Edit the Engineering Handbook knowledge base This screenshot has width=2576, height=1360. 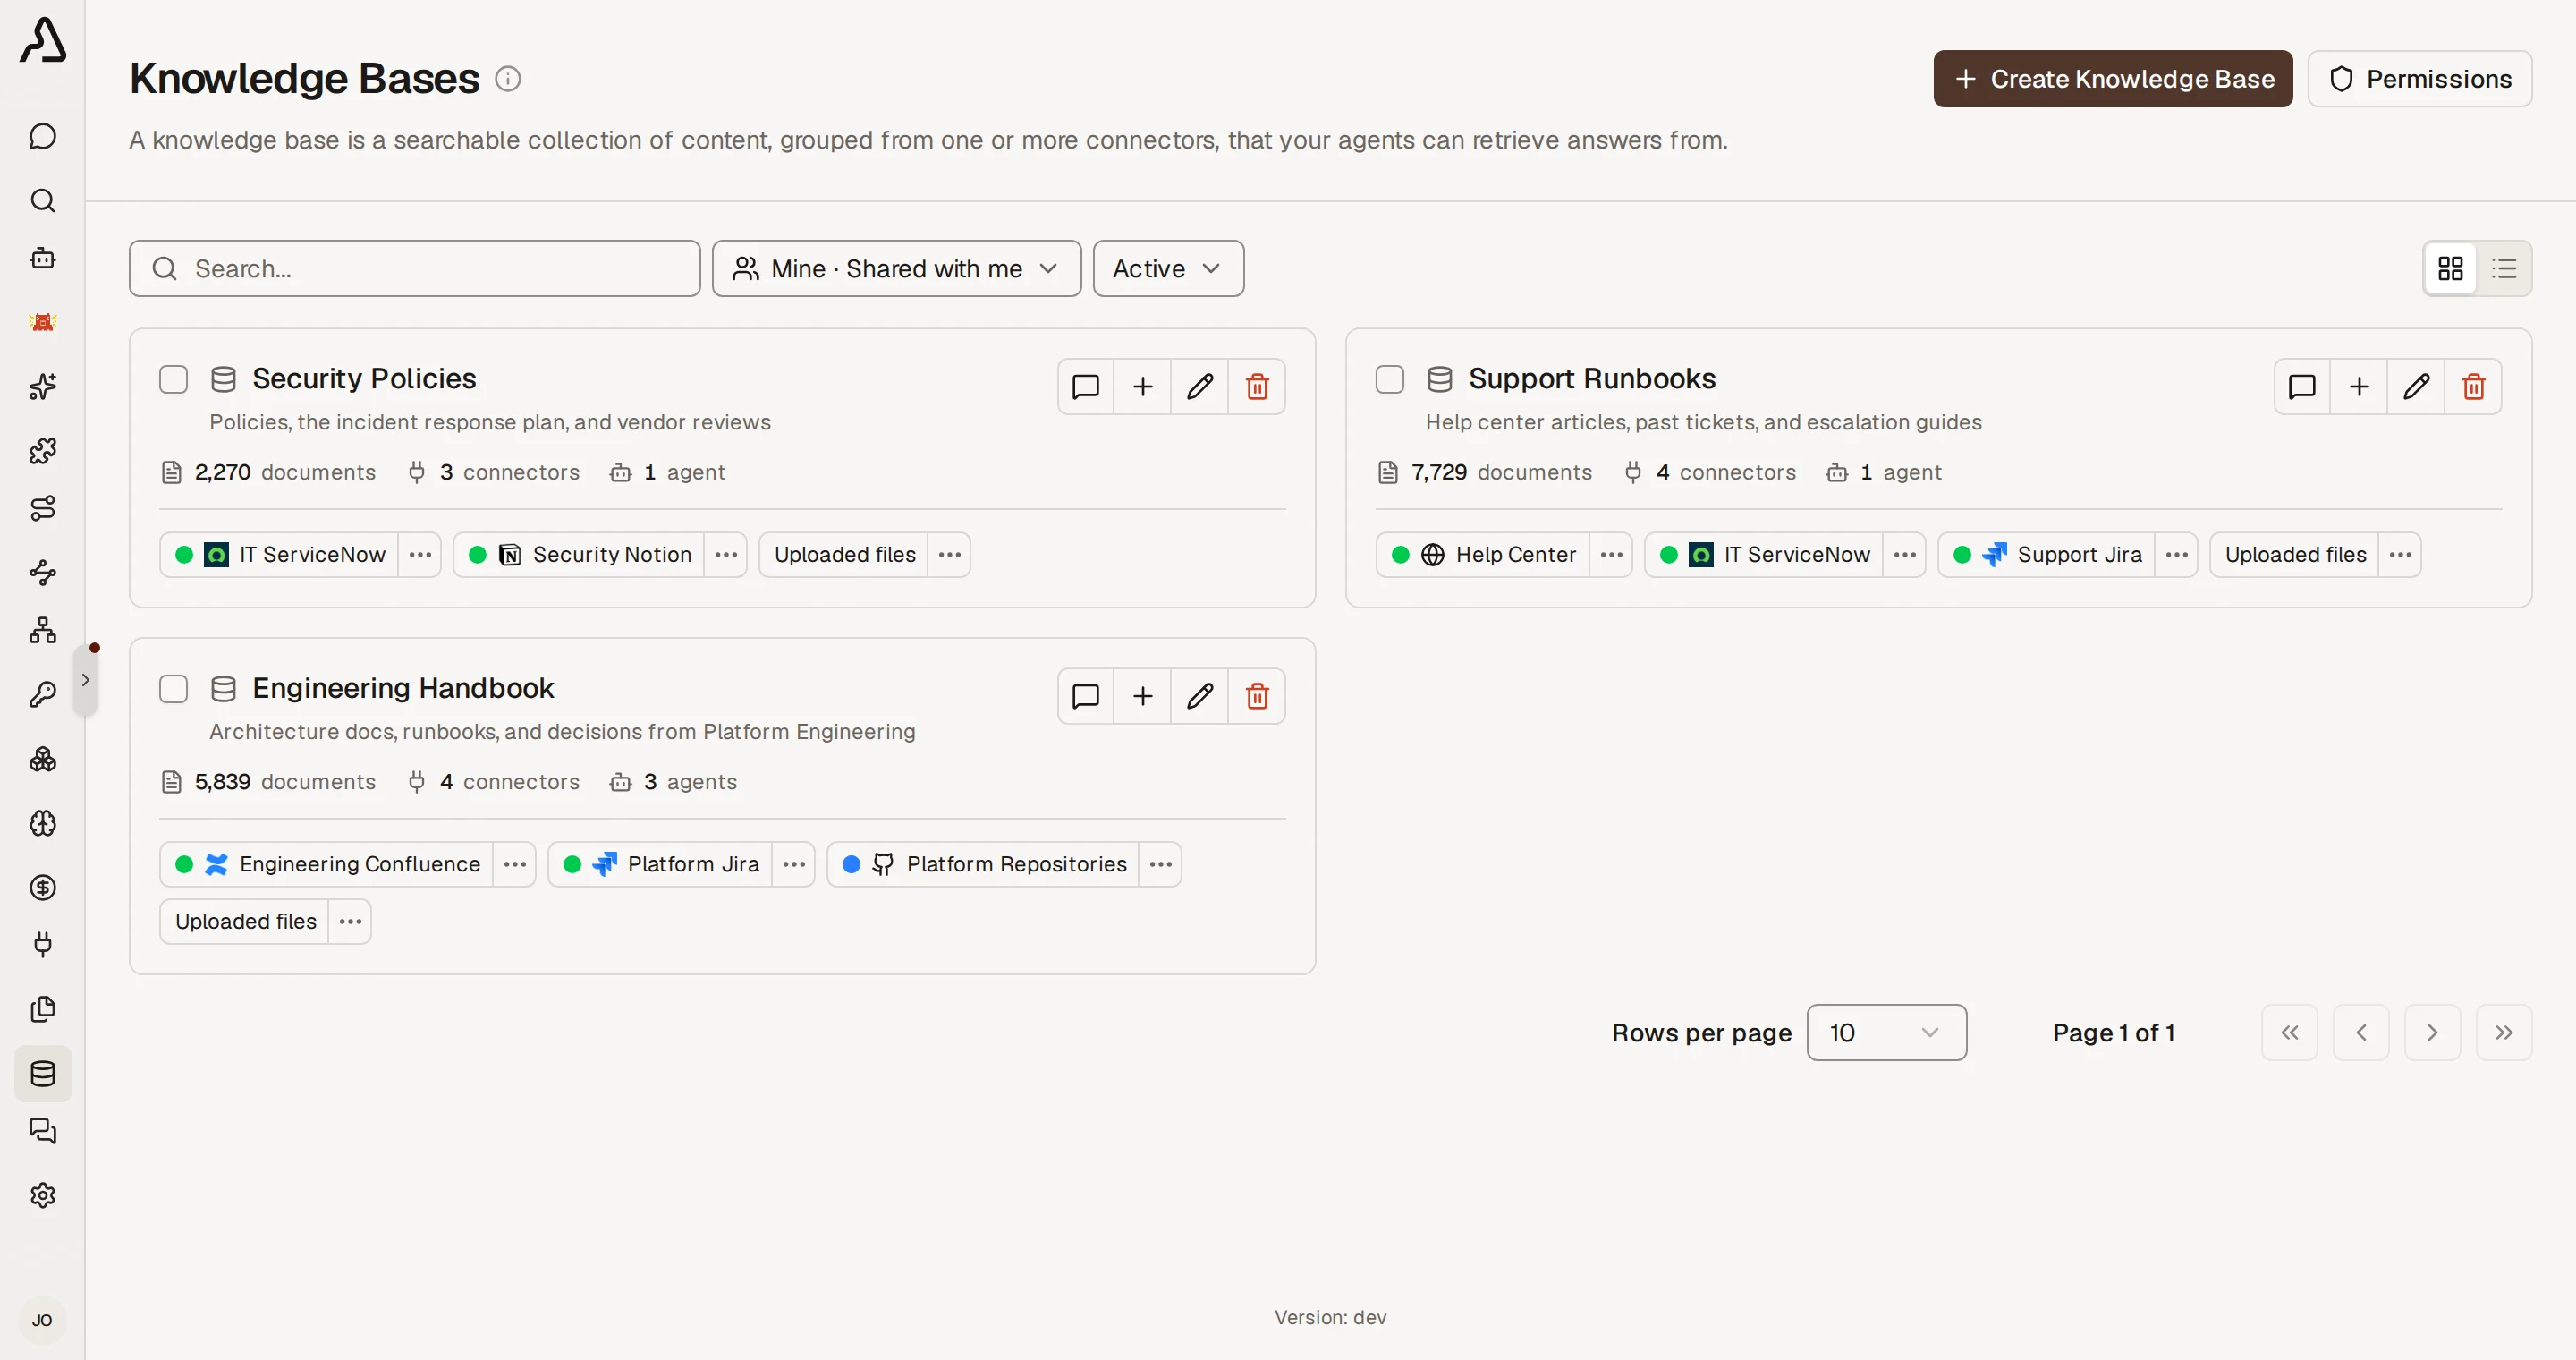[x=1200, y=696]
